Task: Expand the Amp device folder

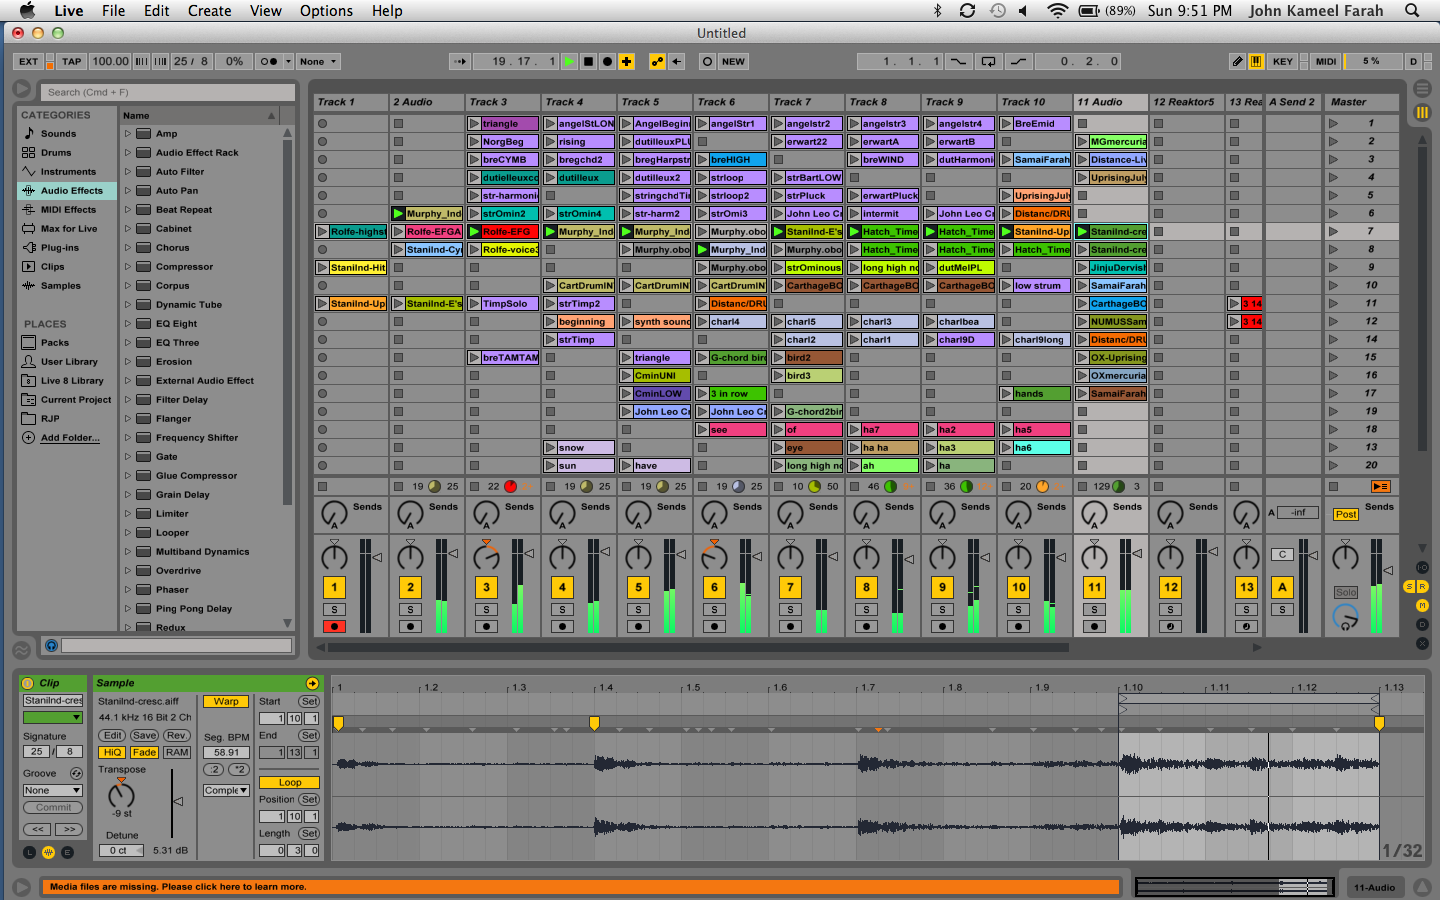Action: [128, 134]
